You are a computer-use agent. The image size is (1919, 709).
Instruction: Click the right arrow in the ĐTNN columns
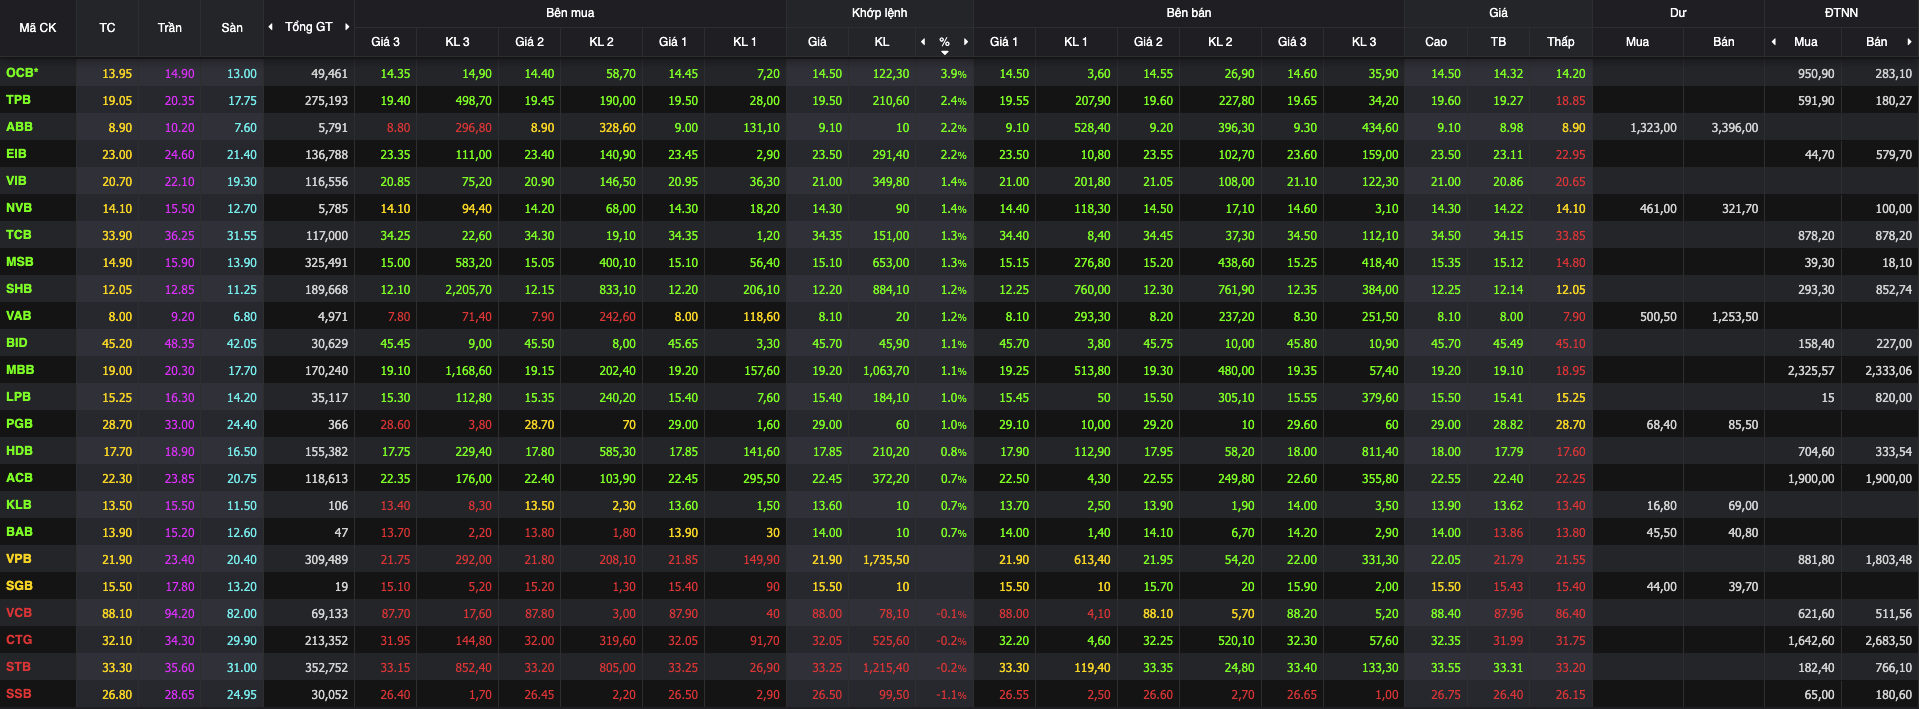(x=1909, y=42)
